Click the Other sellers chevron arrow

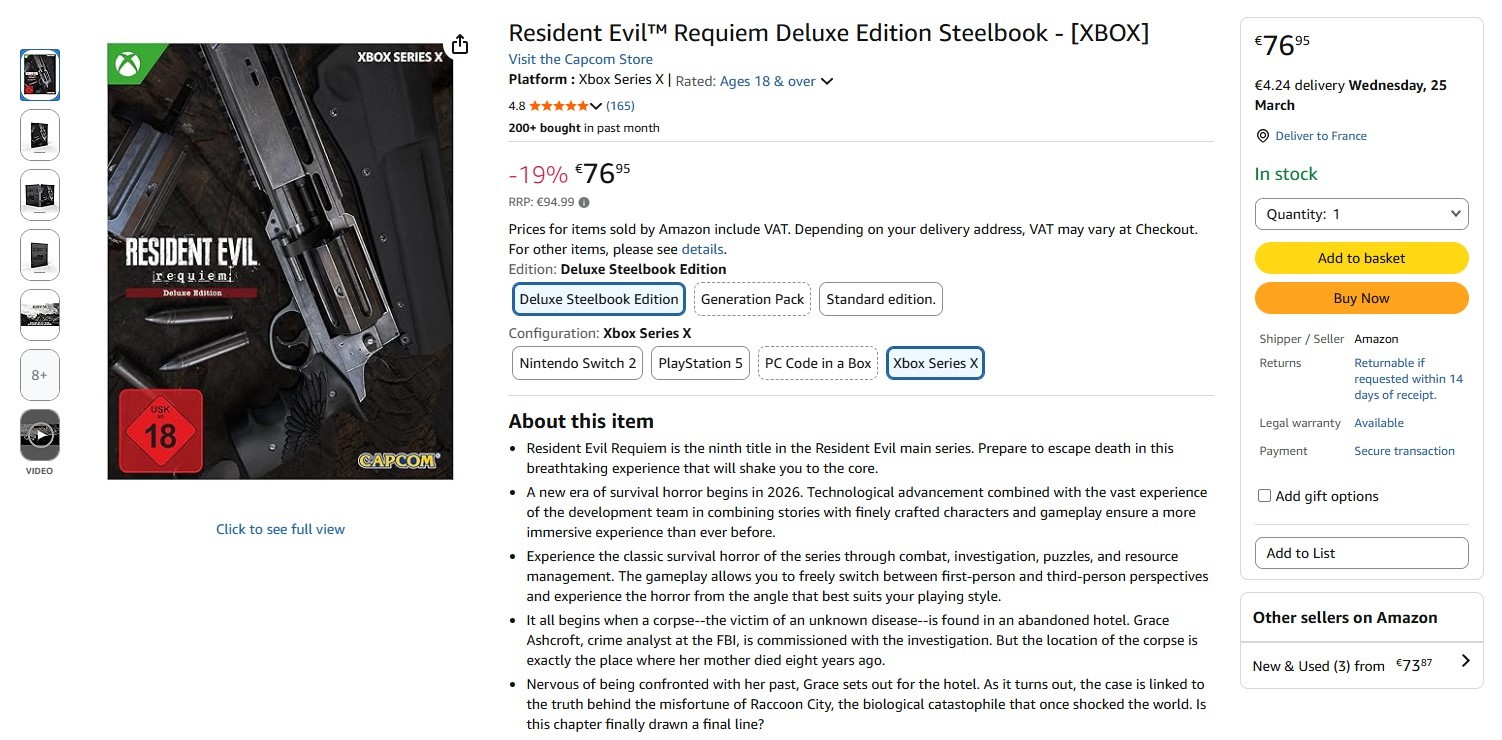click(x=1465, y=661)
